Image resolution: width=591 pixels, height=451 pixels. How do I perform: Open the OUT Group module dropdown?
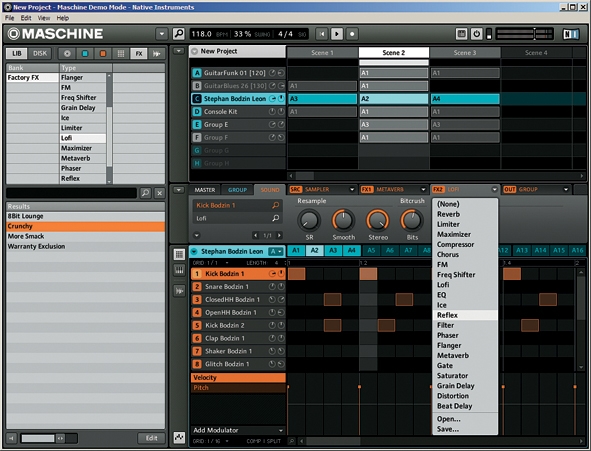(x=566, y=190)
